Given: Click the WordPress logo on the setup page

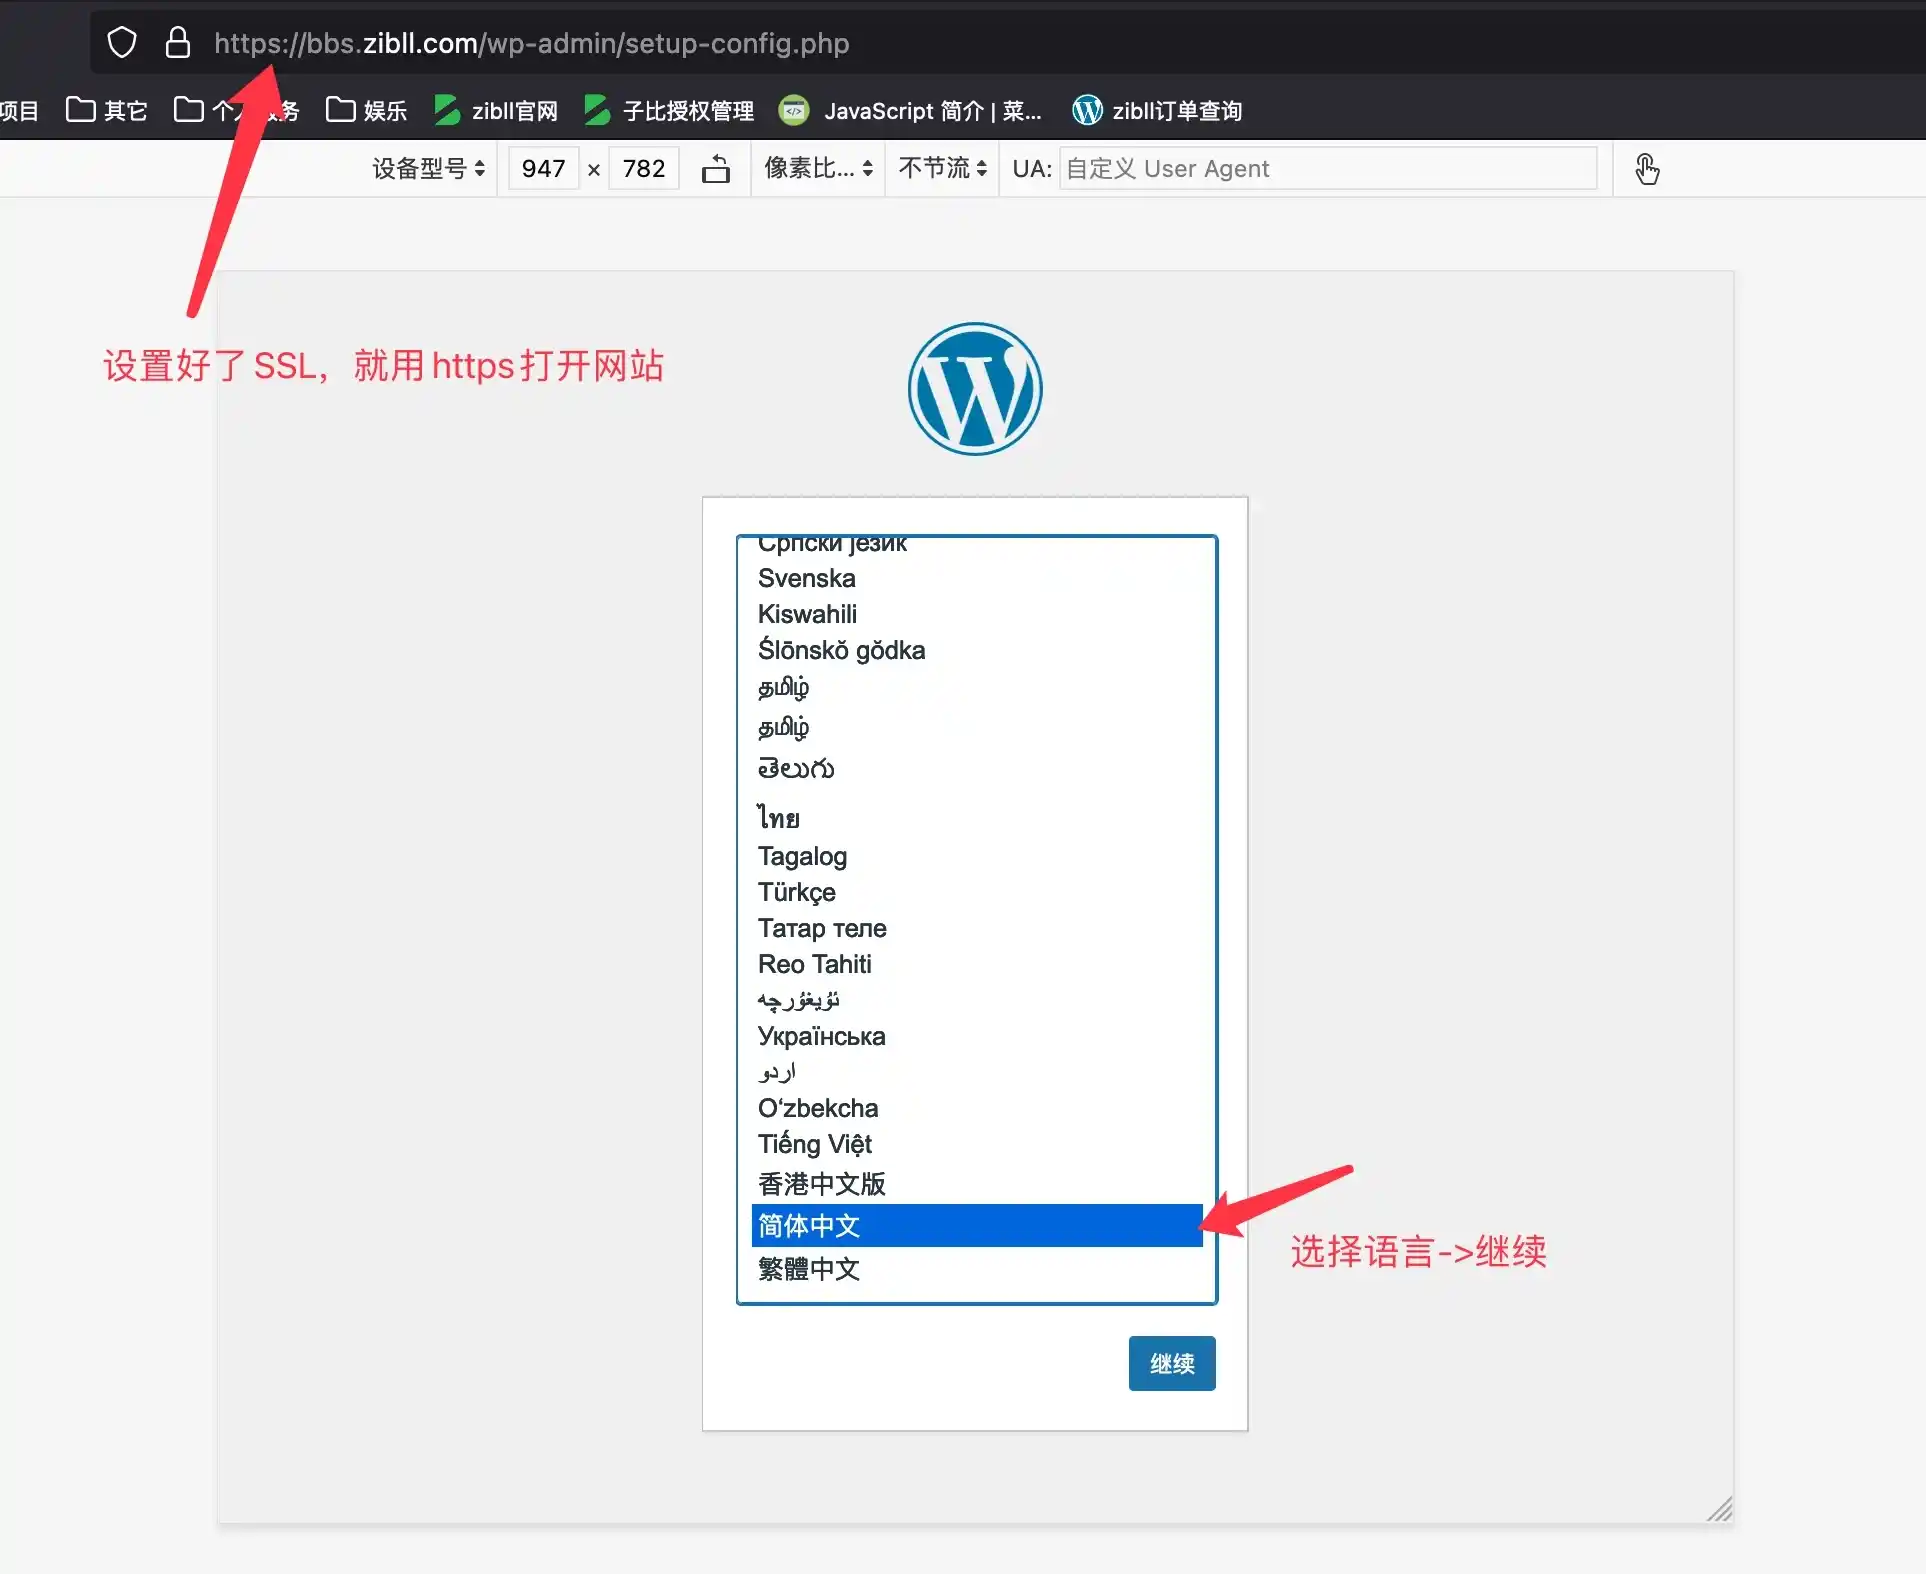Looking at the screenshot, I should pyautogui.click(x=974, y=389).
